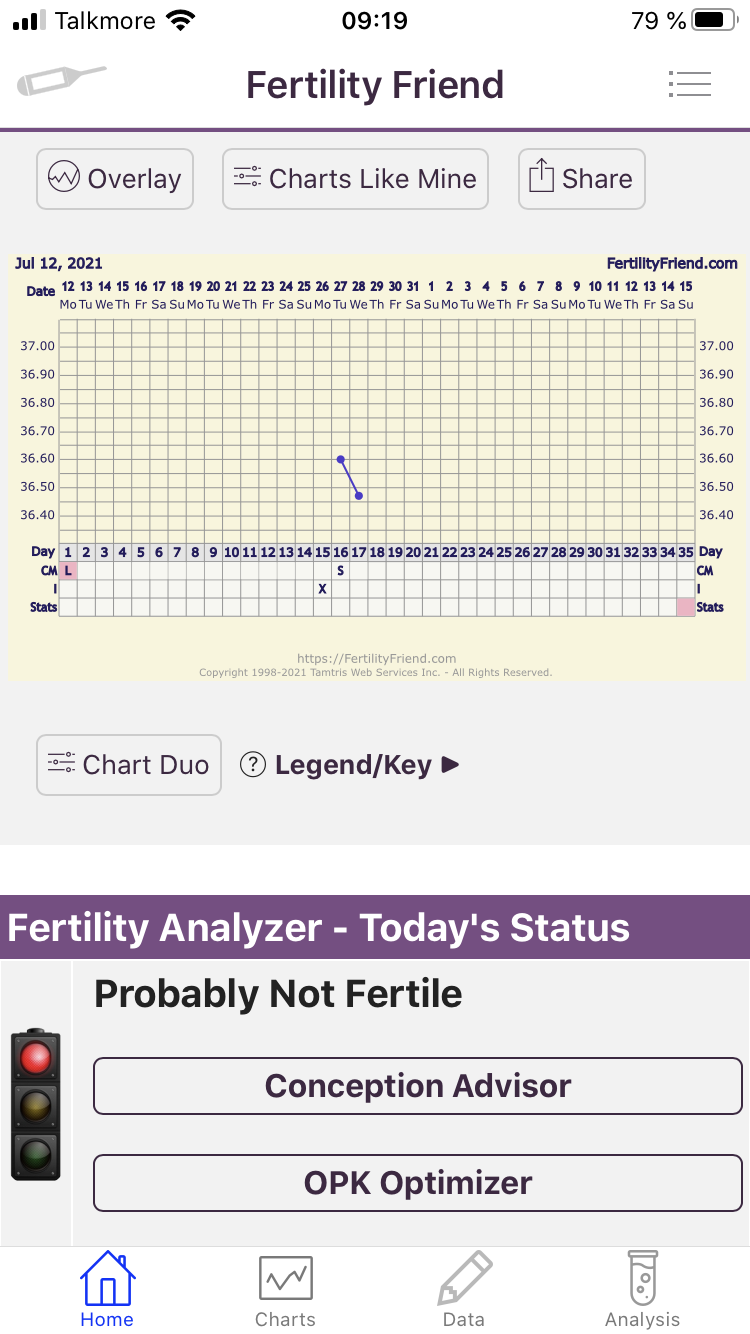Share the chart
750x1334 pixels.
tap(581, 179)
